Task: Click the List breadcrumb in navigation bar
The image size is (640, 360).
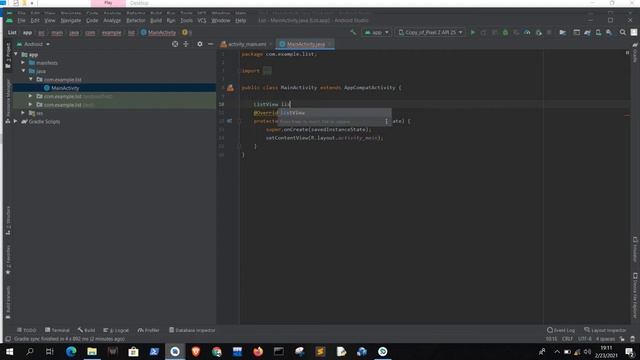Action: tap(12, 33)
